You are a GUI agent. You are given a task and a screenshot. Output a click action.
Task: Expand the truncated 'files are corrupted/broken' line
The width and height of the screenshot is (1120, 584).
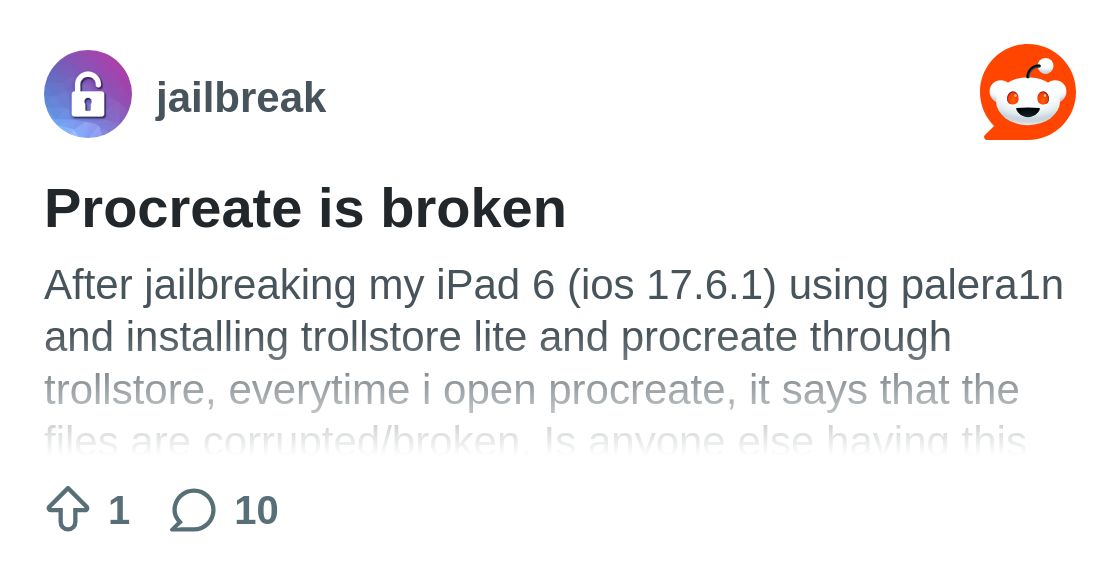pyautogui.click(x=535, y=439)
